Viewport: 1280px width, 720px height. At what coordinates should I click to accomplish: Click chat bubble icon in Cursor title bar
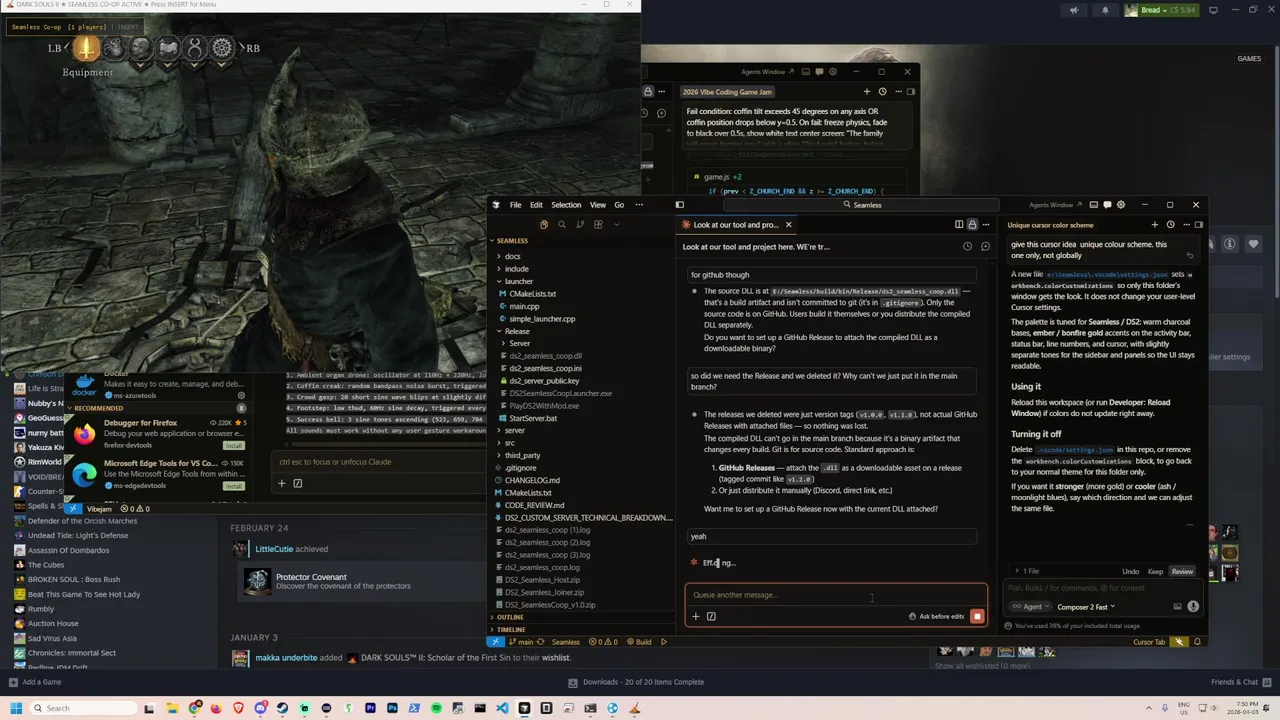pos(1108,205)
